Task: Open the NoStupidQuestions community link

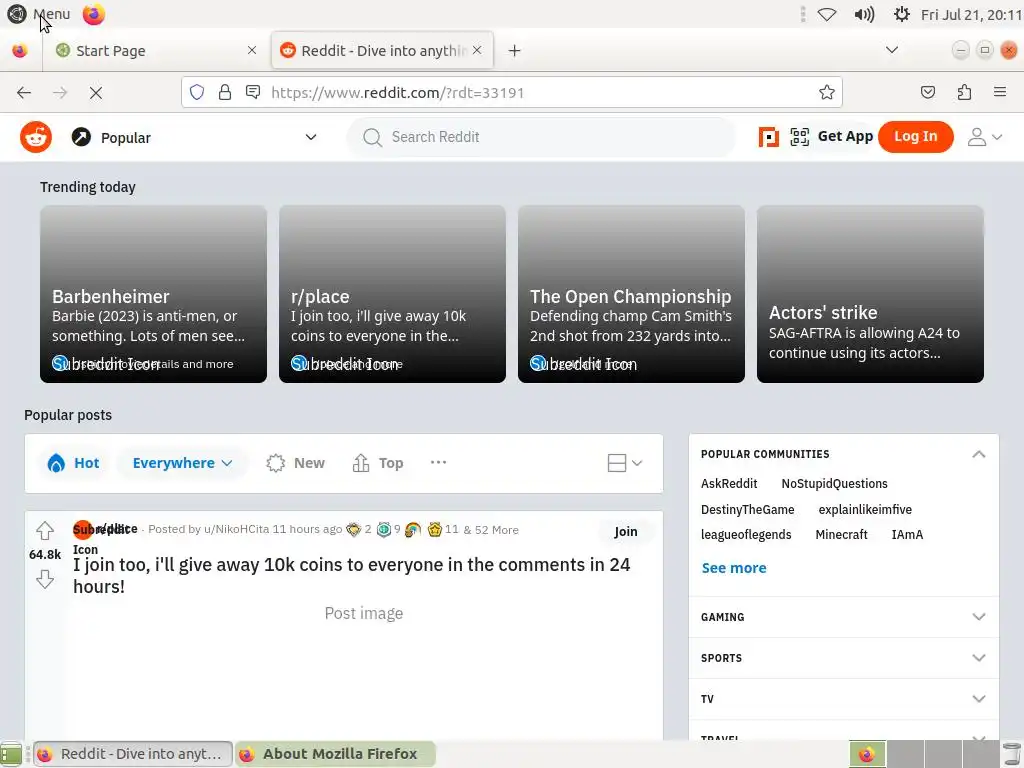Action: pos(834,483)
